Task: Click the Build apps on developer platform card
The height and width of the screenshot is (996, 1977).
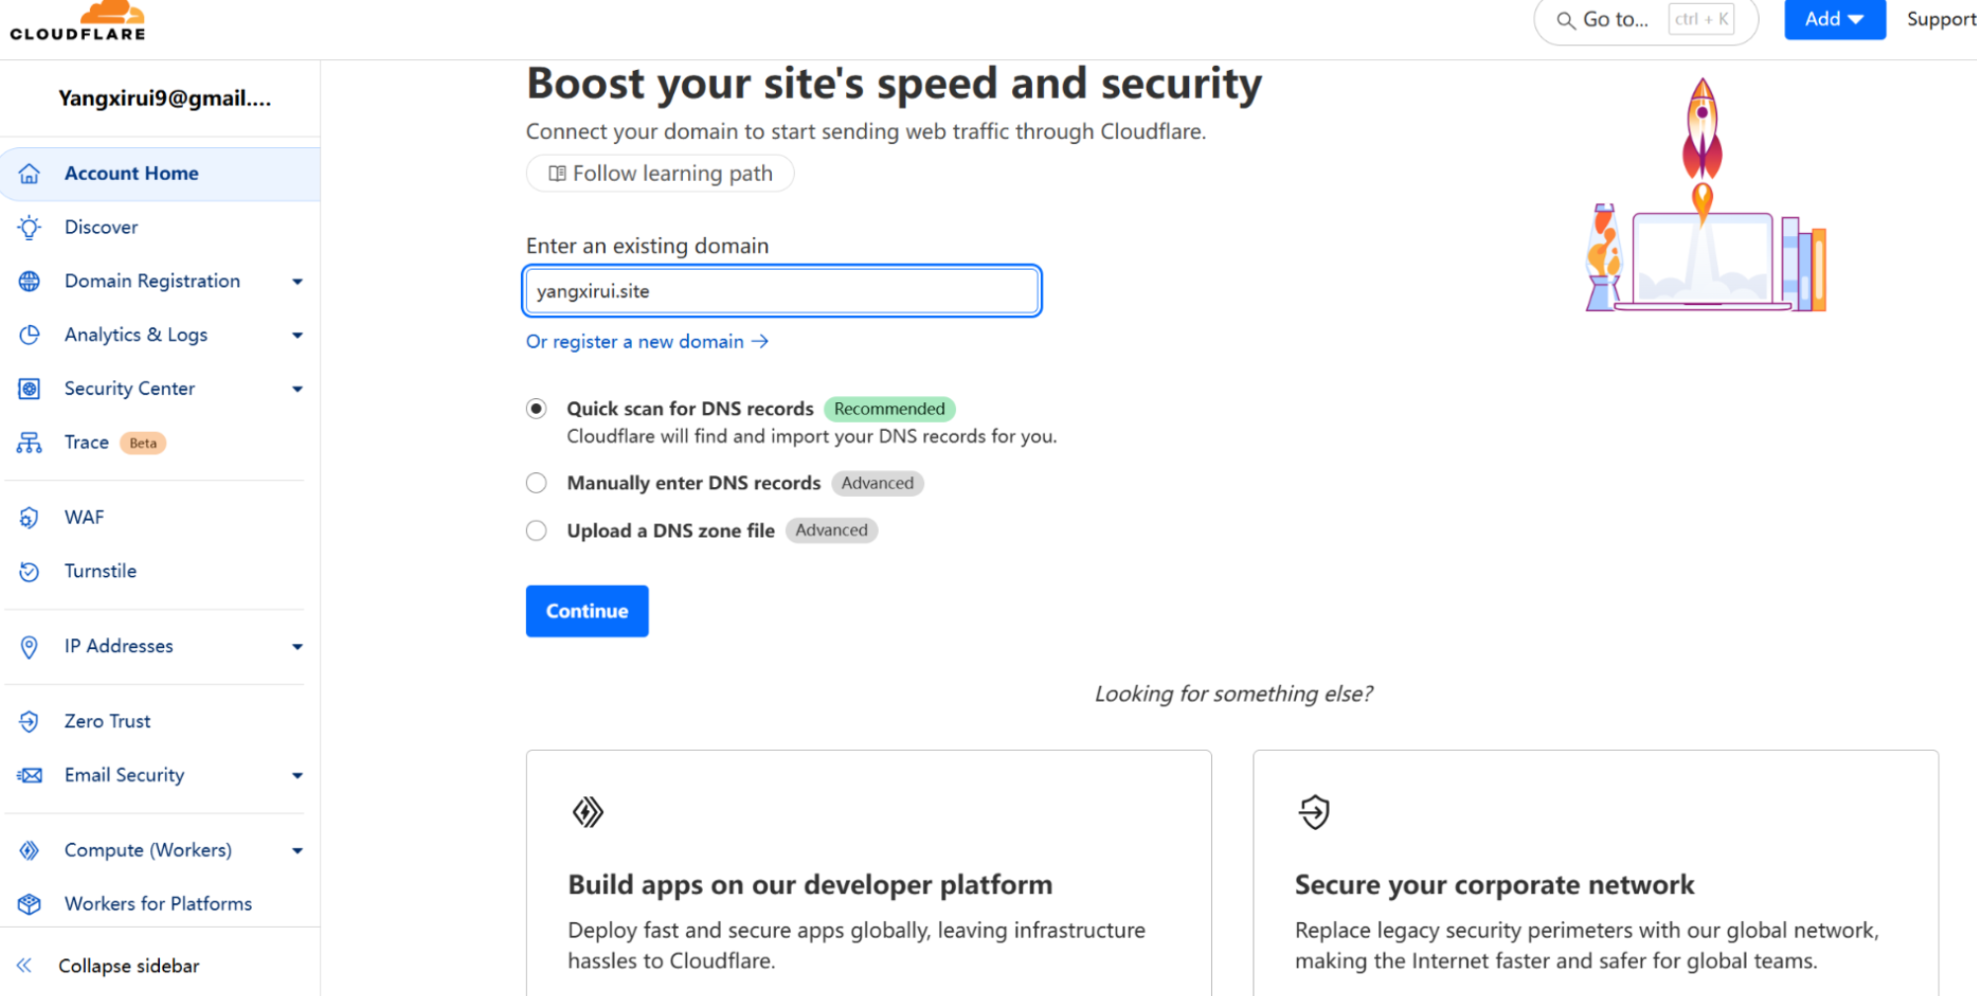Action: [x=869, y=873]
